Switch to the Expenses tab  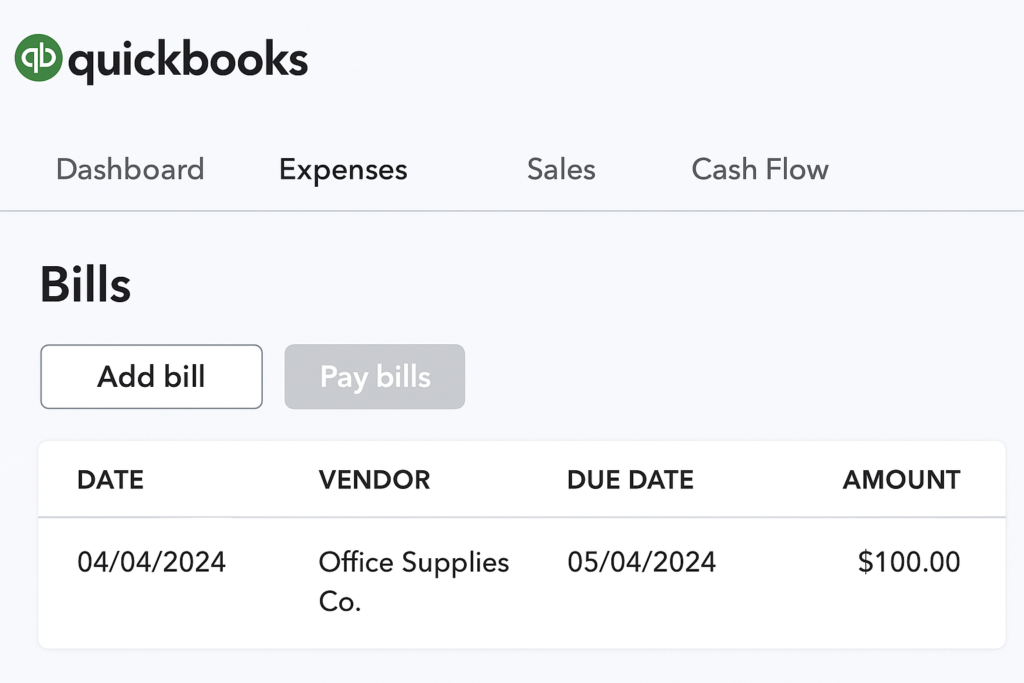coord(343,170)
